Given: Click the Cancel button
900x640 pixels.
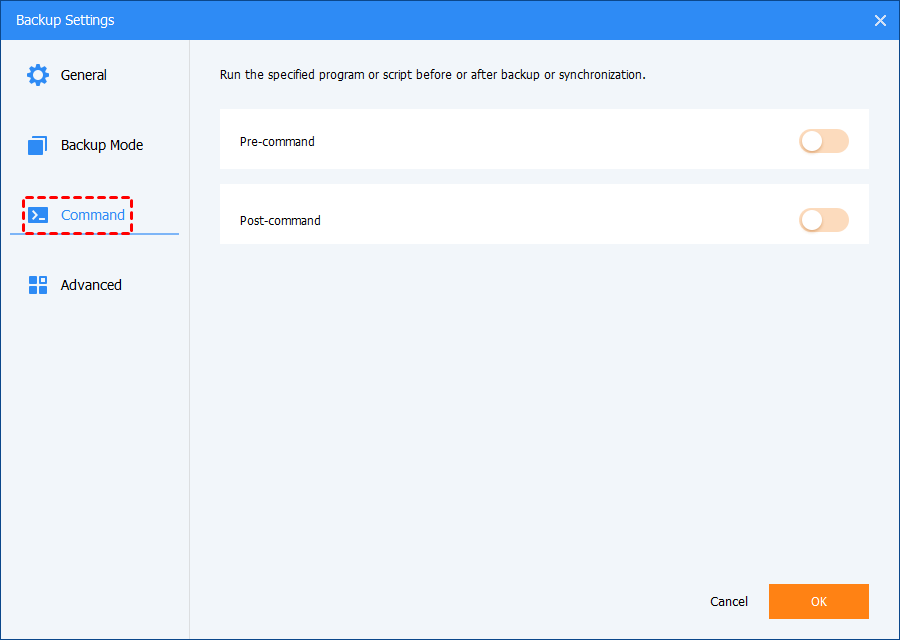Looking at the screenshot, I should pos(728,601).
